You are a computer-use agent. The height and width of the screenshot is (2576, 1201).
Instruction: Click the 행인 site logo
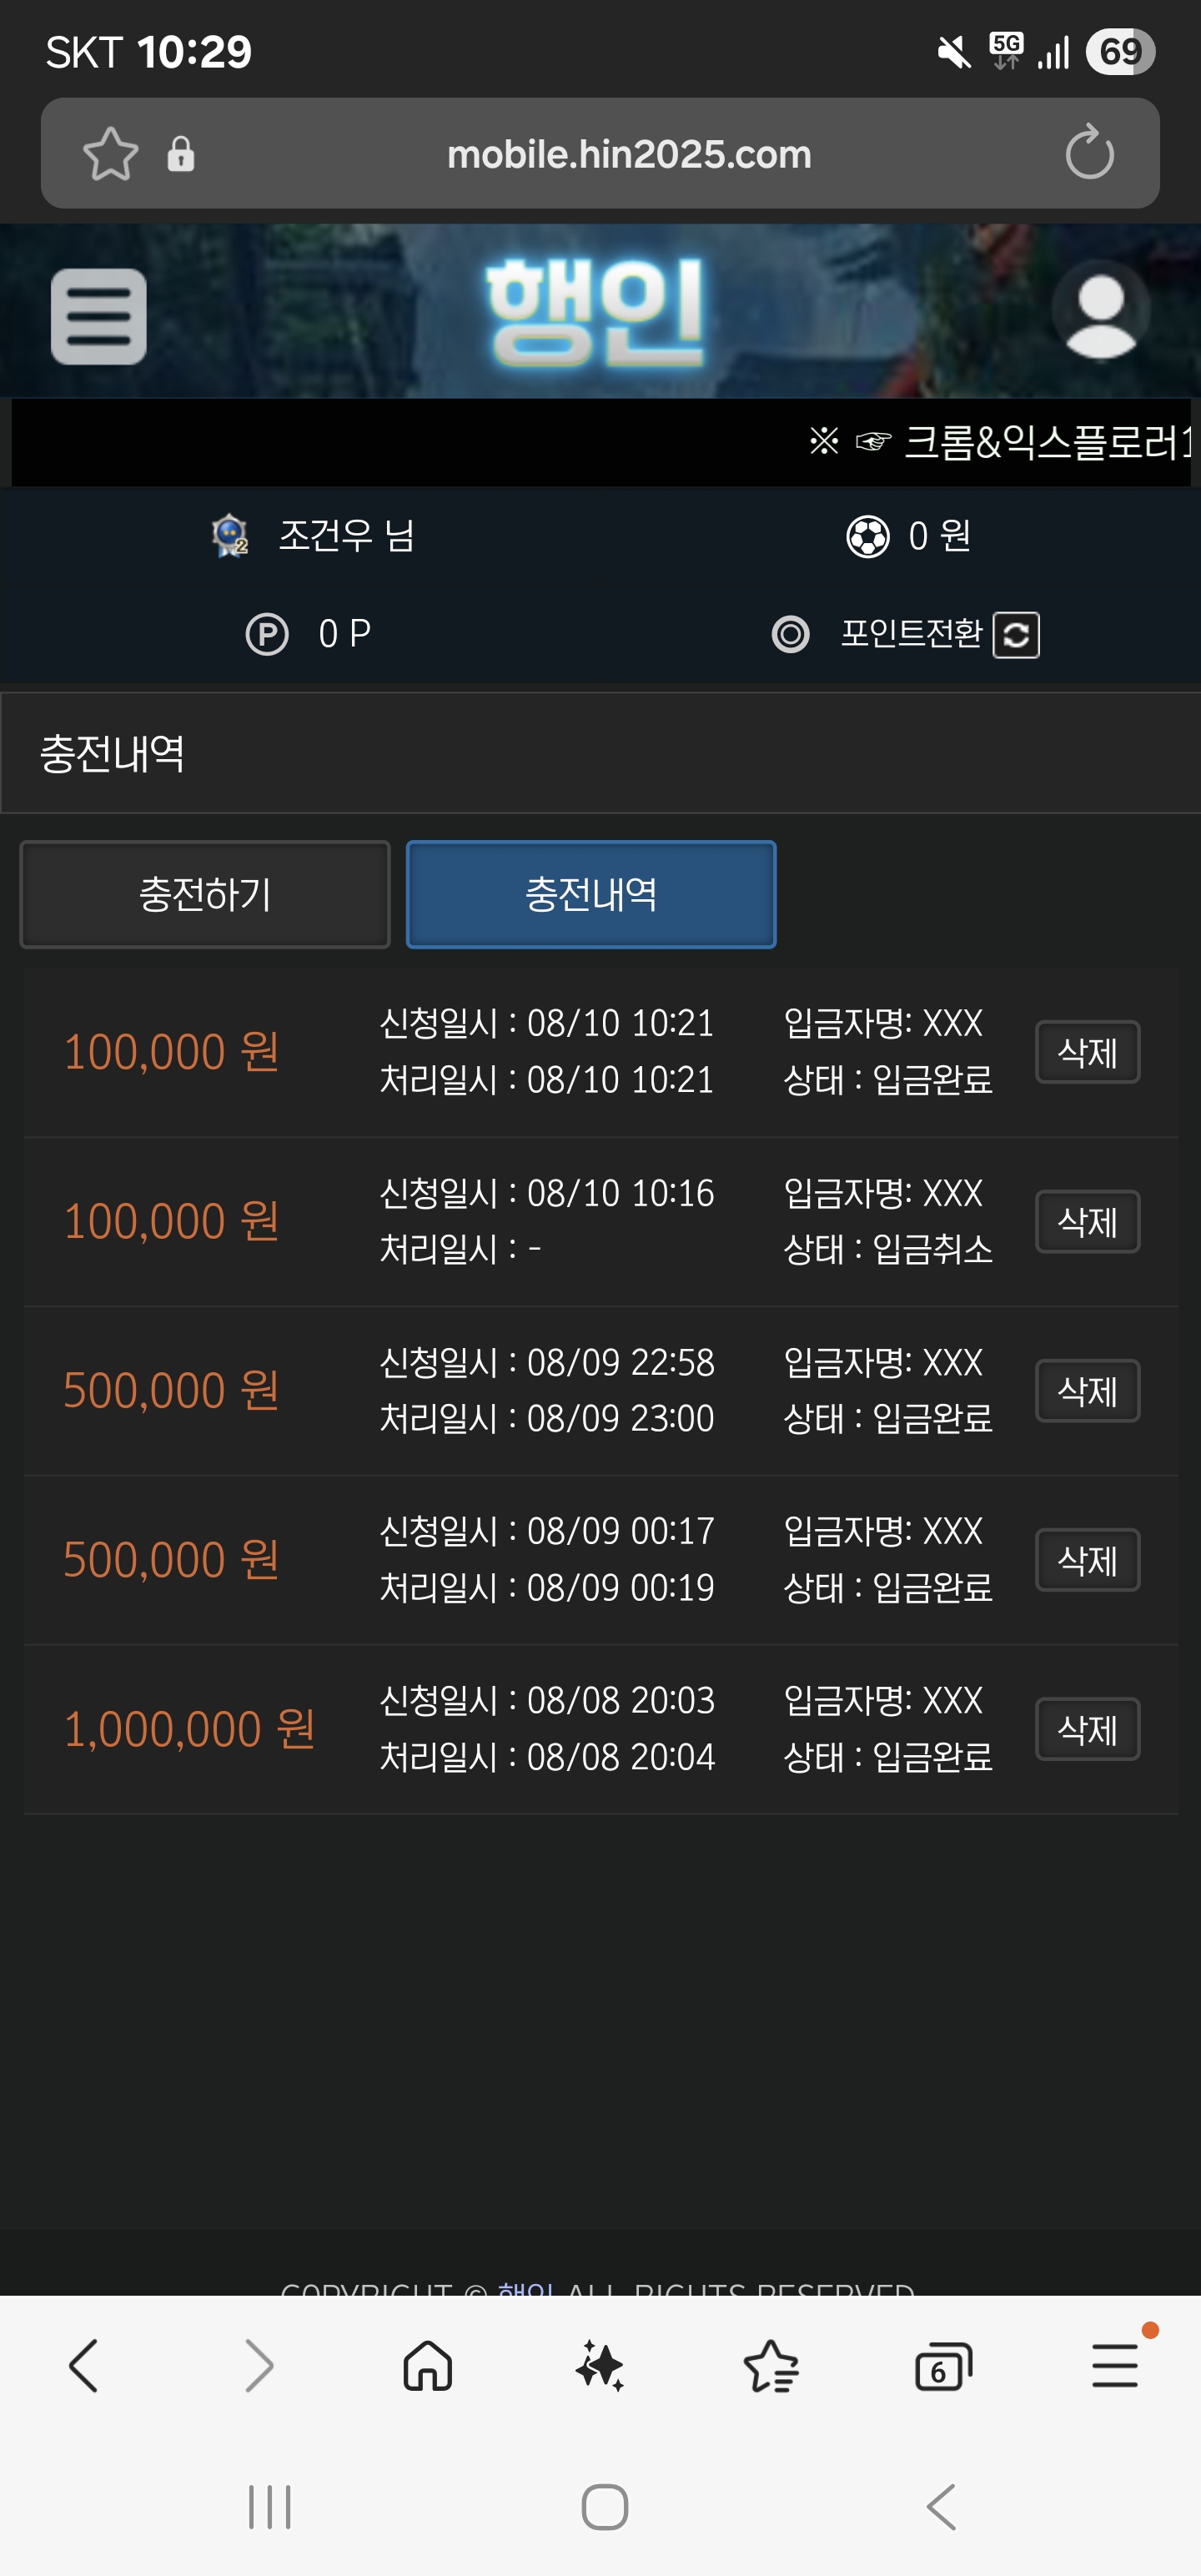[595, 312]
